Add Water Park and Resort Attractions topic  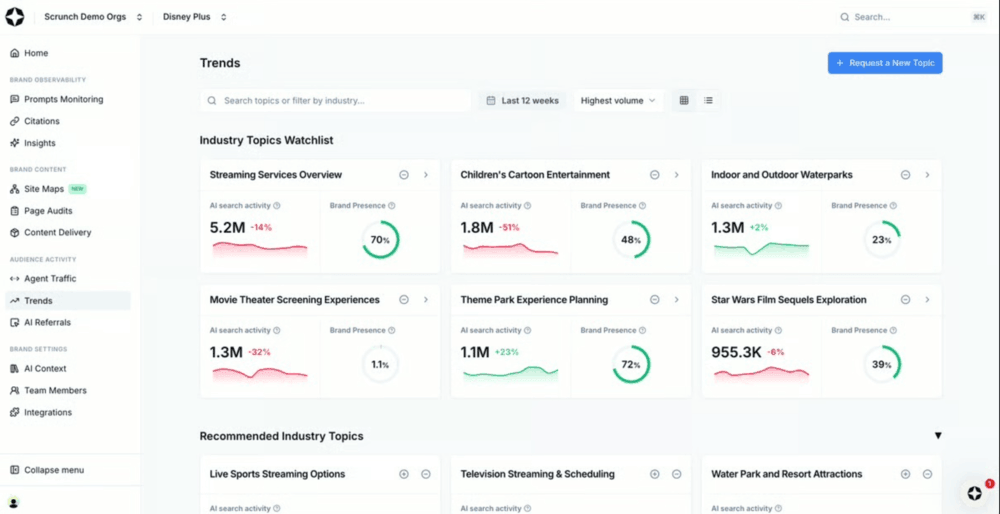tap(905, 474)
